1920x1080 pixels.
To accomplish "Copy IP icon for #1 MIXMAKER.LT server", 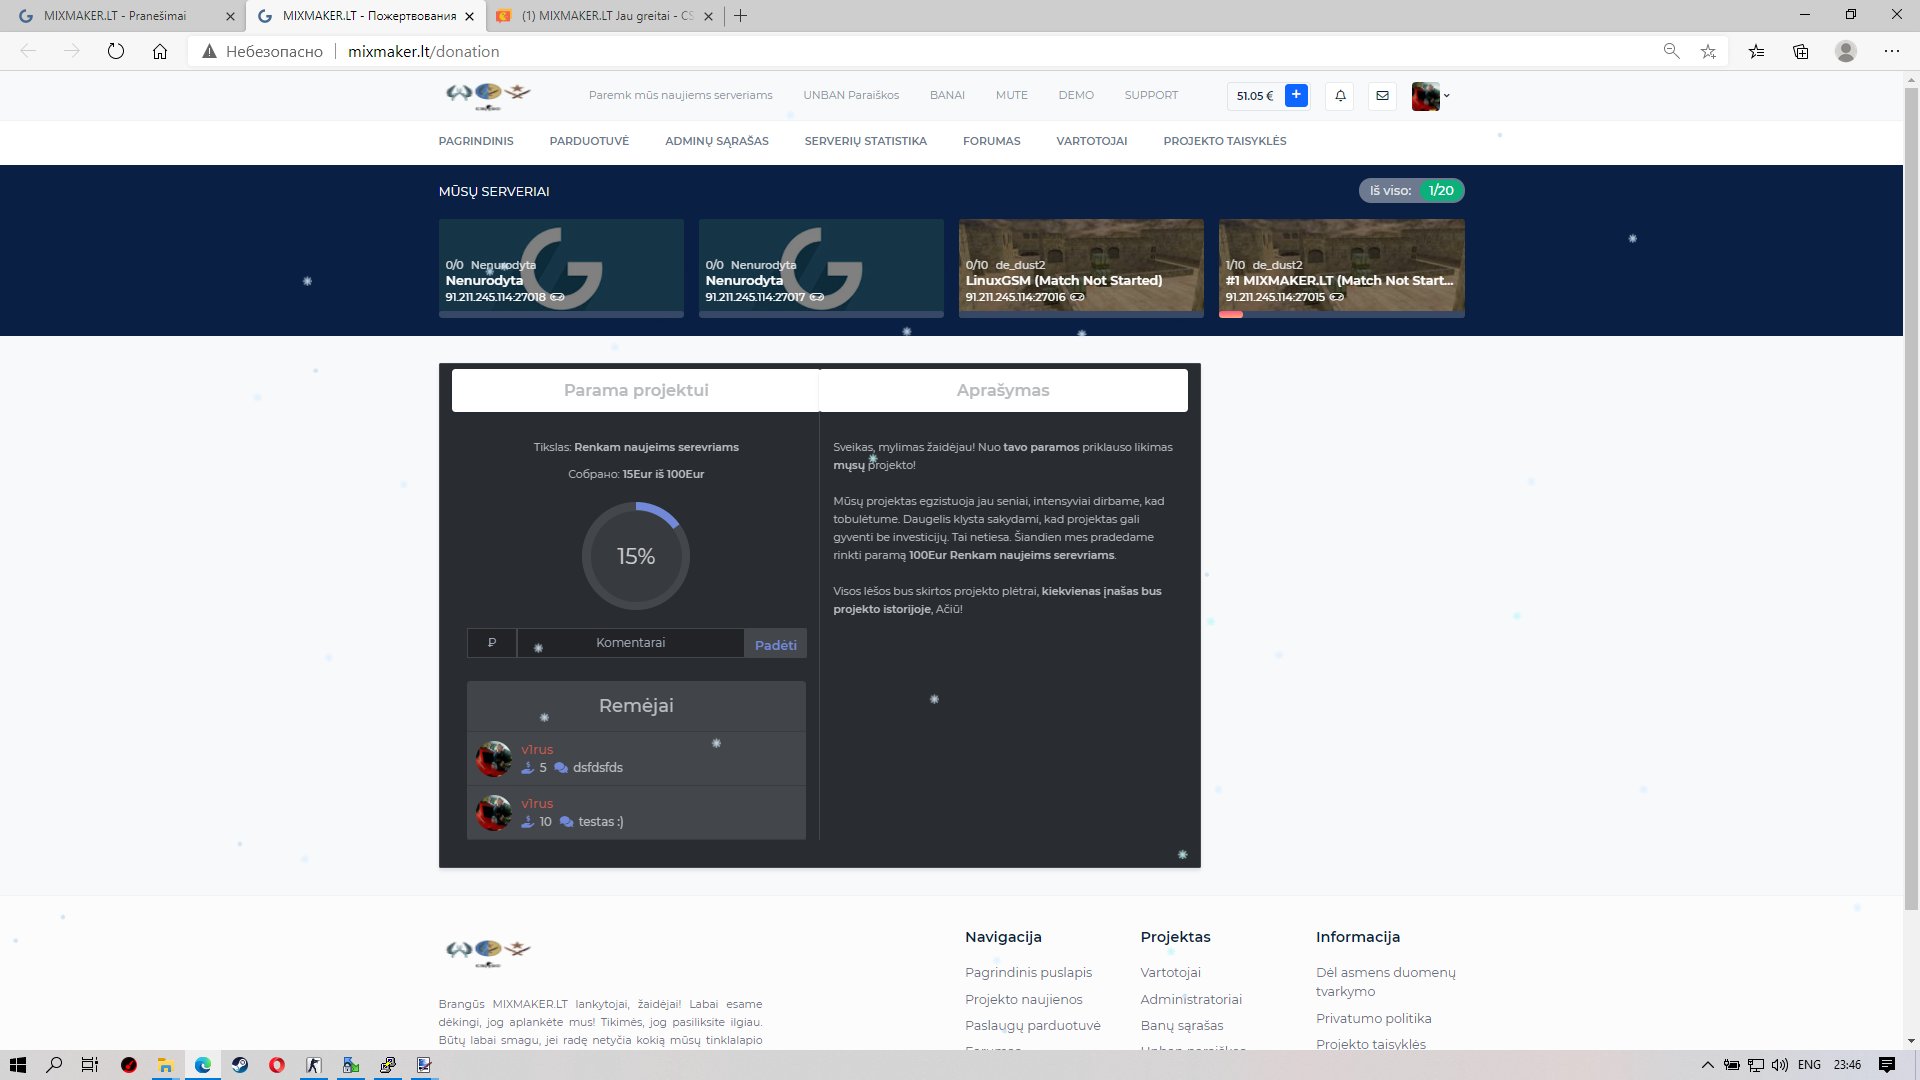I will [x=1337, y=297].
